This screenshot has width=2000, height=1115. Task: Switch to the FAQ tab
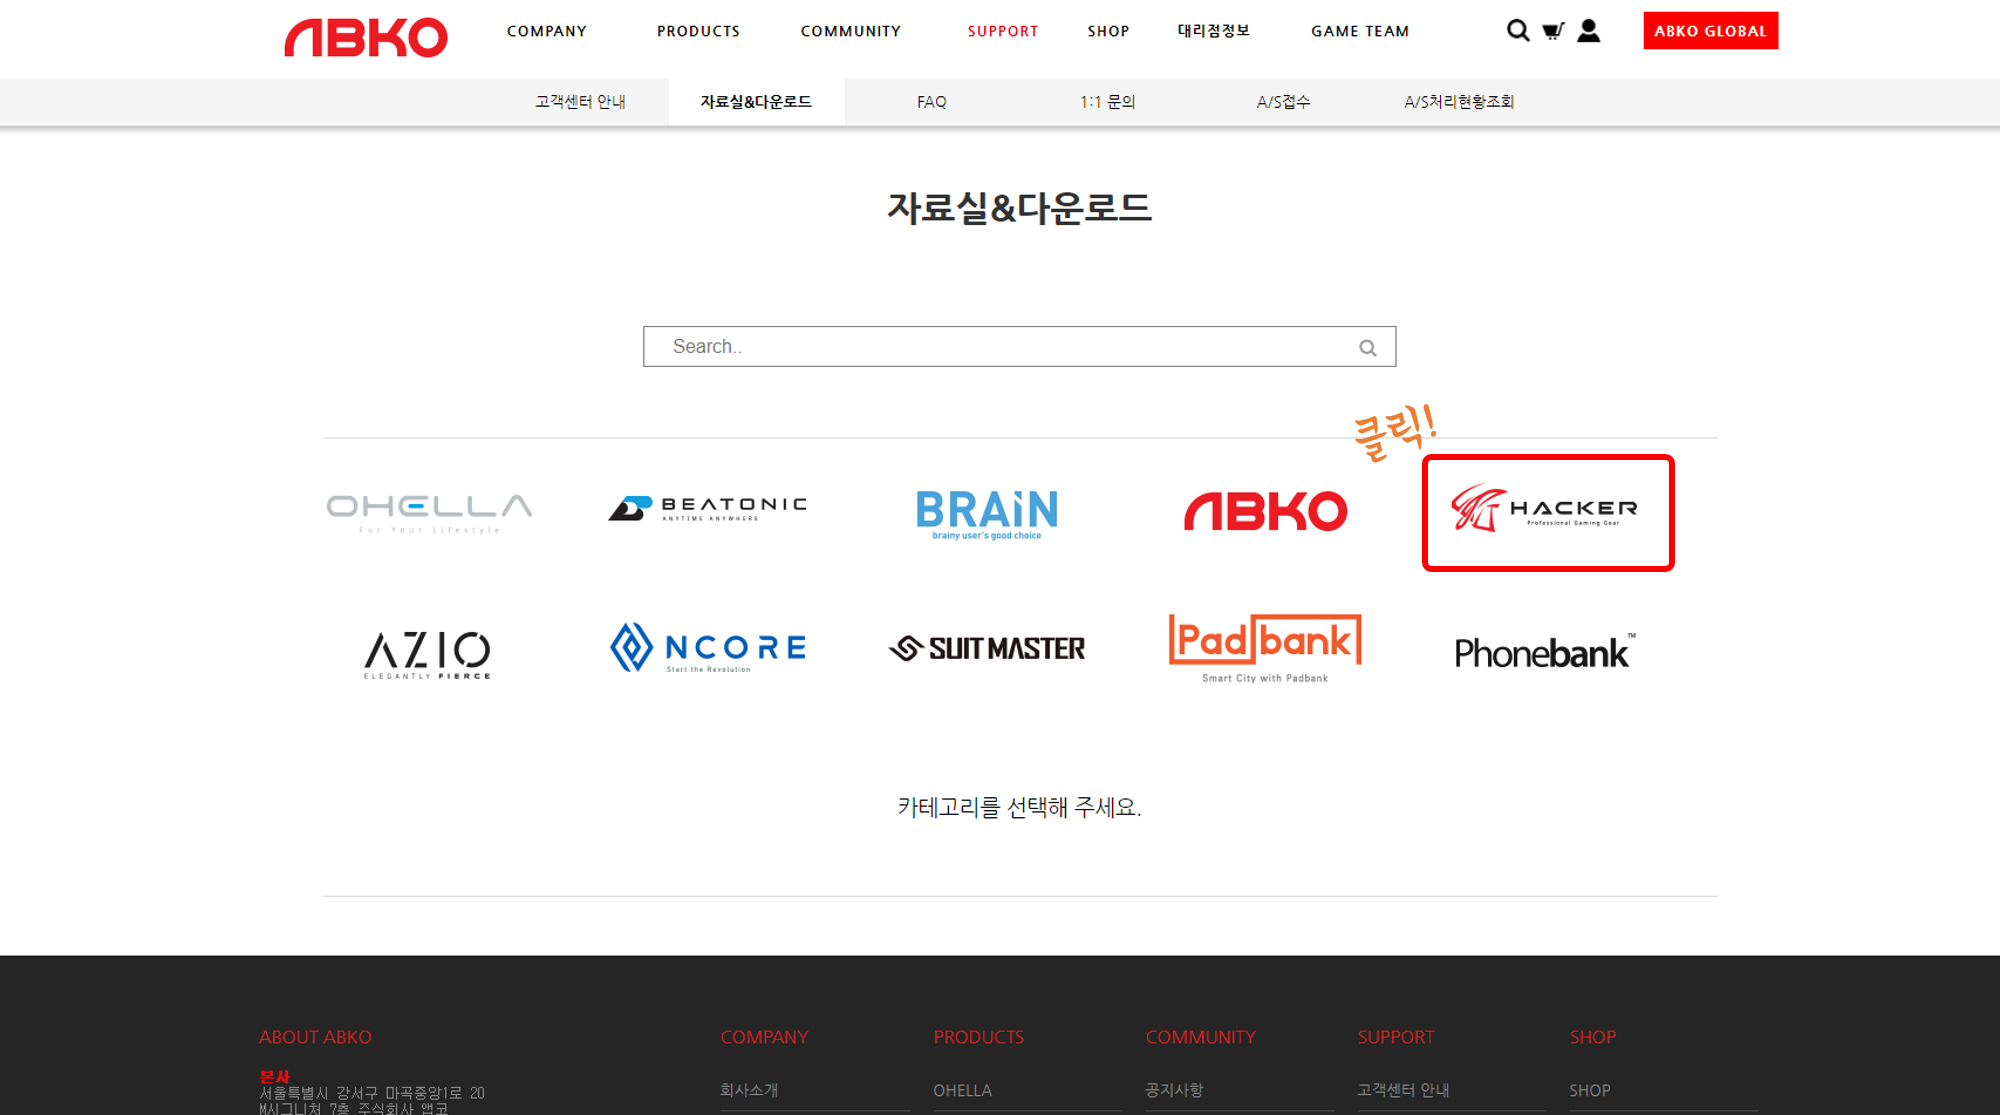(931, 102)
